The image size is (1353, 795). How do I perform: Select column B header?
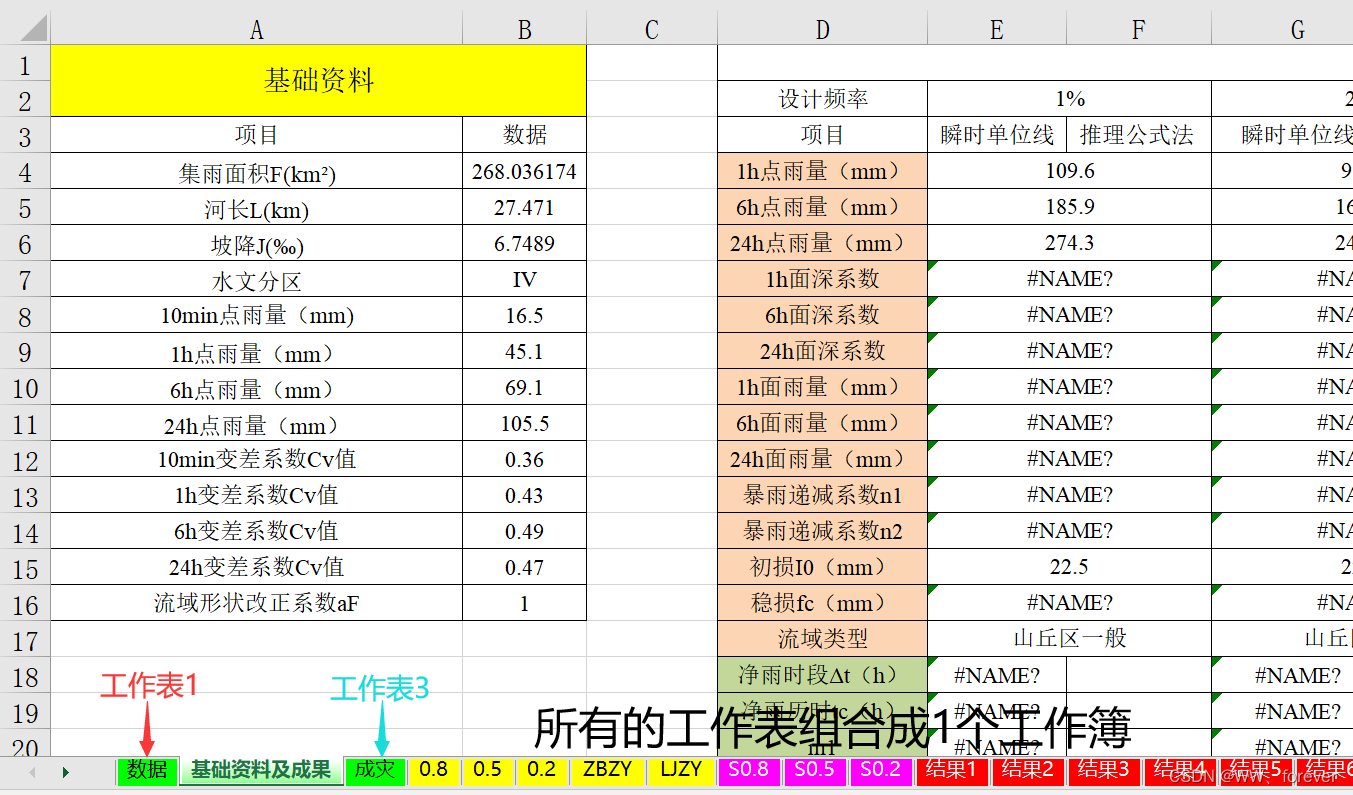coord(524,29)
